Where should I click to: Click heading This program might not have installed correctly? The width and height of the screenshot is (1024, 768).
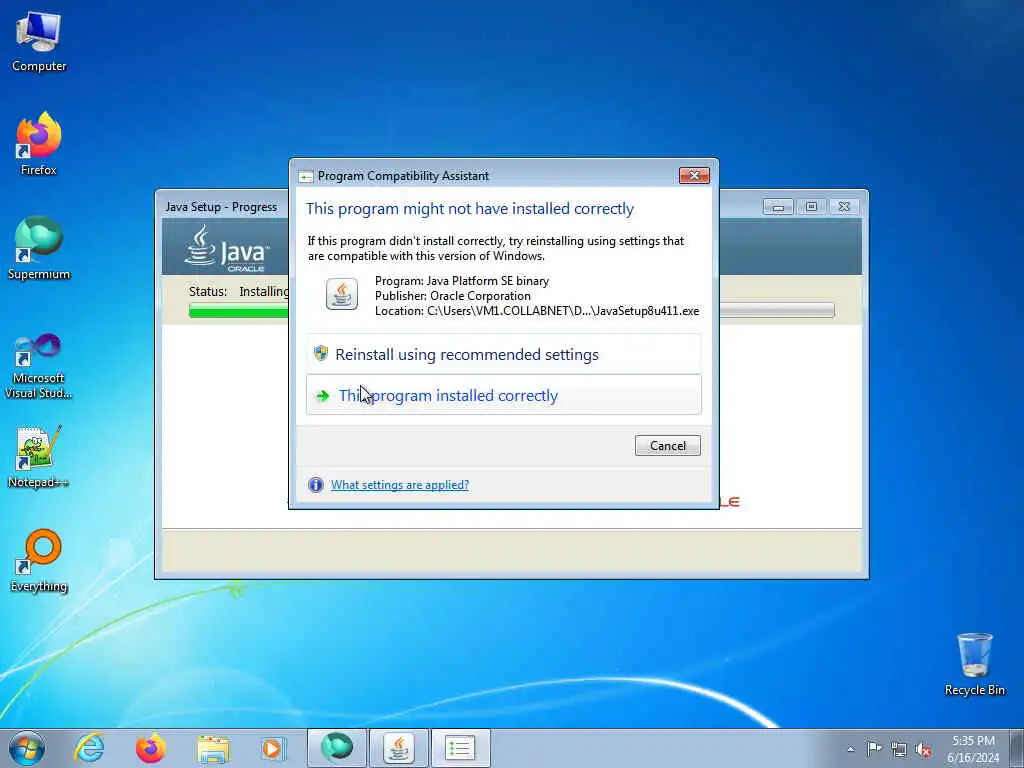[x=470, y=208]
